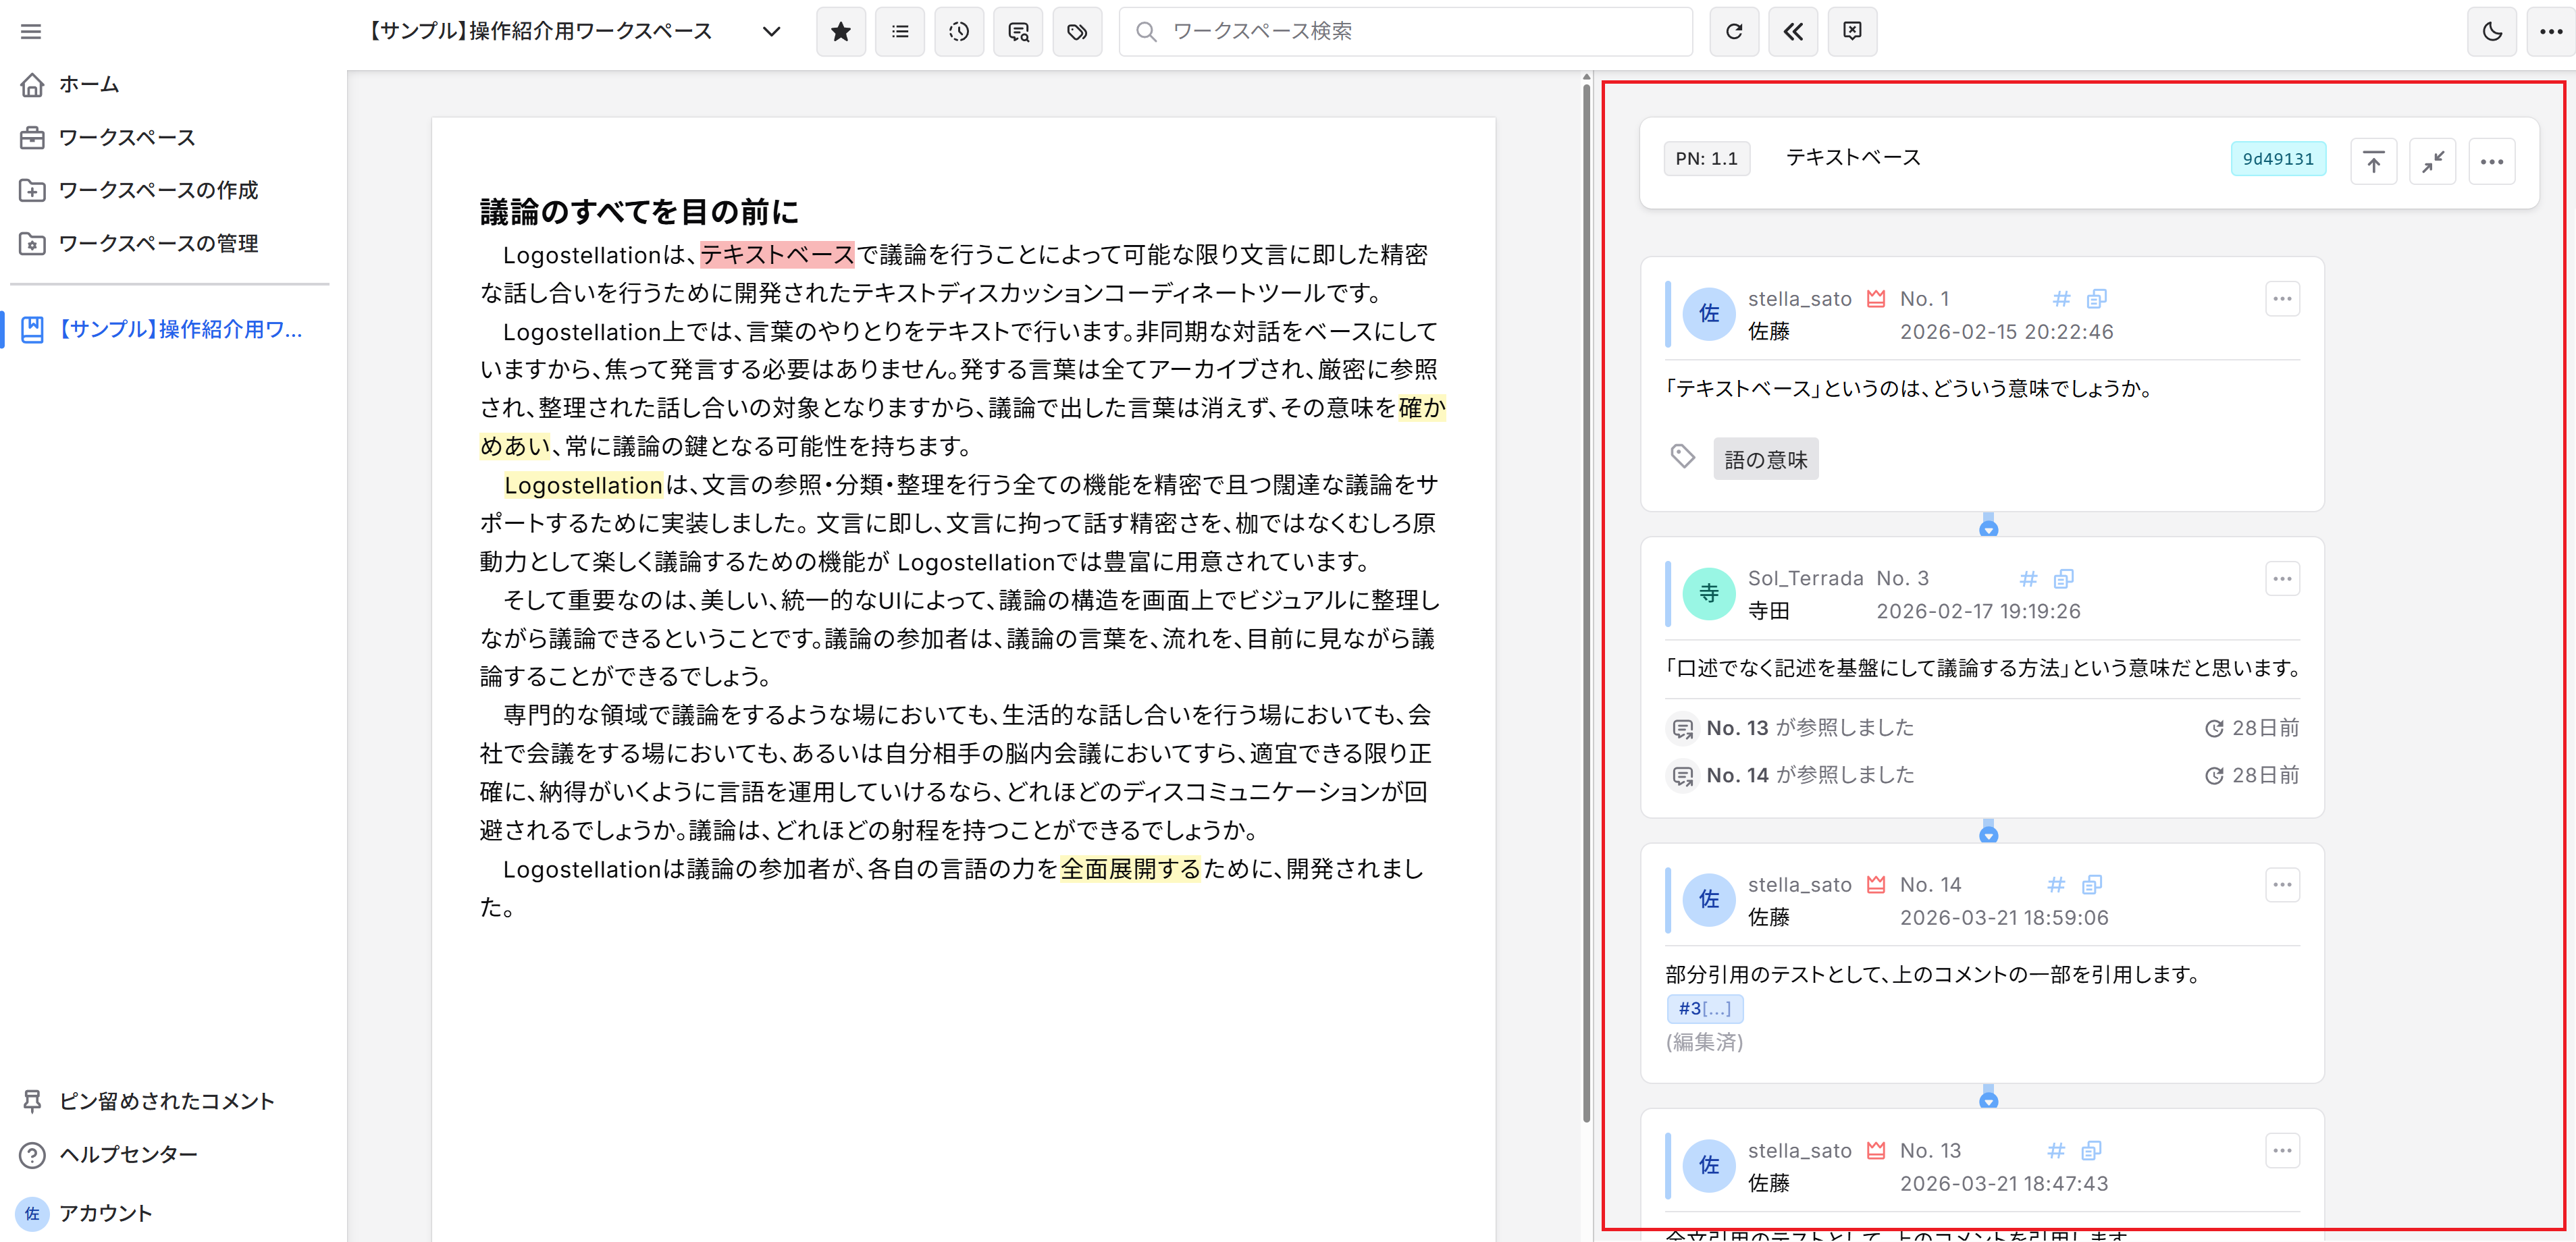
Task: Click the PN: 1.1 badge
Action: click(1707, 159)
